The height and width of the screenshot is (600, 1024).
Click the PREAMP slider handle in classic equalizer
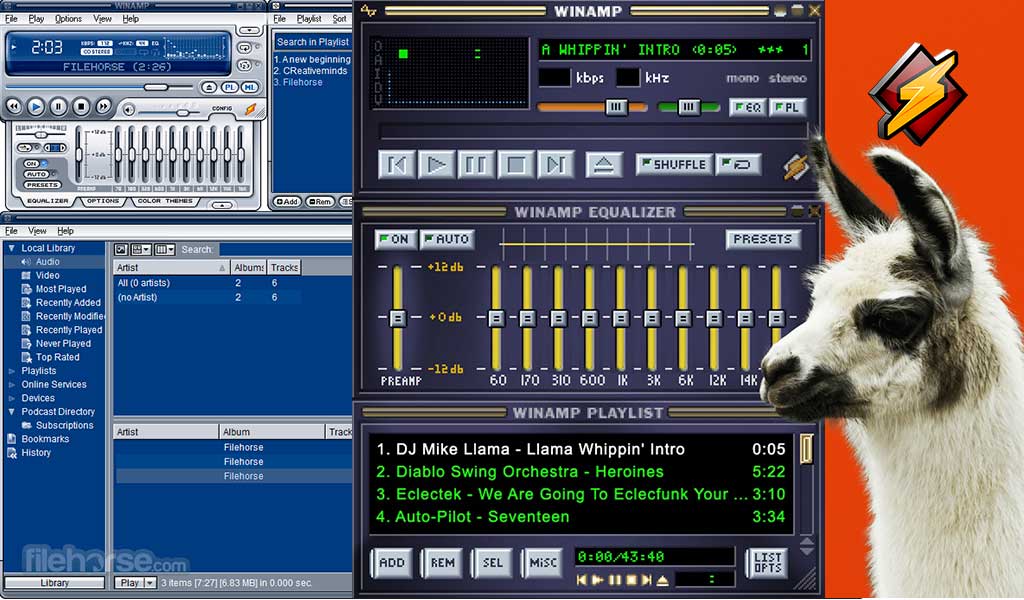[x=397, y=318]
